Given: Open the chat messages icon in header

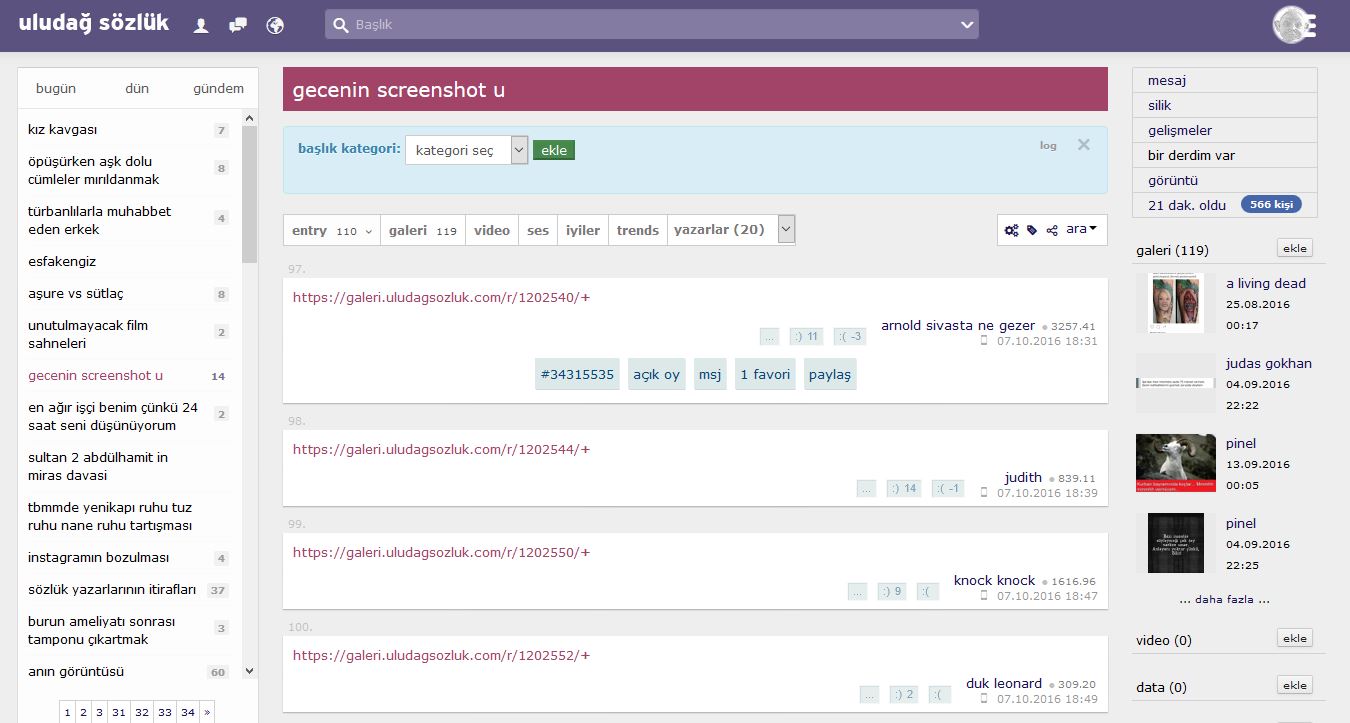Looking at the screenshot, I should click(x=238, y=25).
